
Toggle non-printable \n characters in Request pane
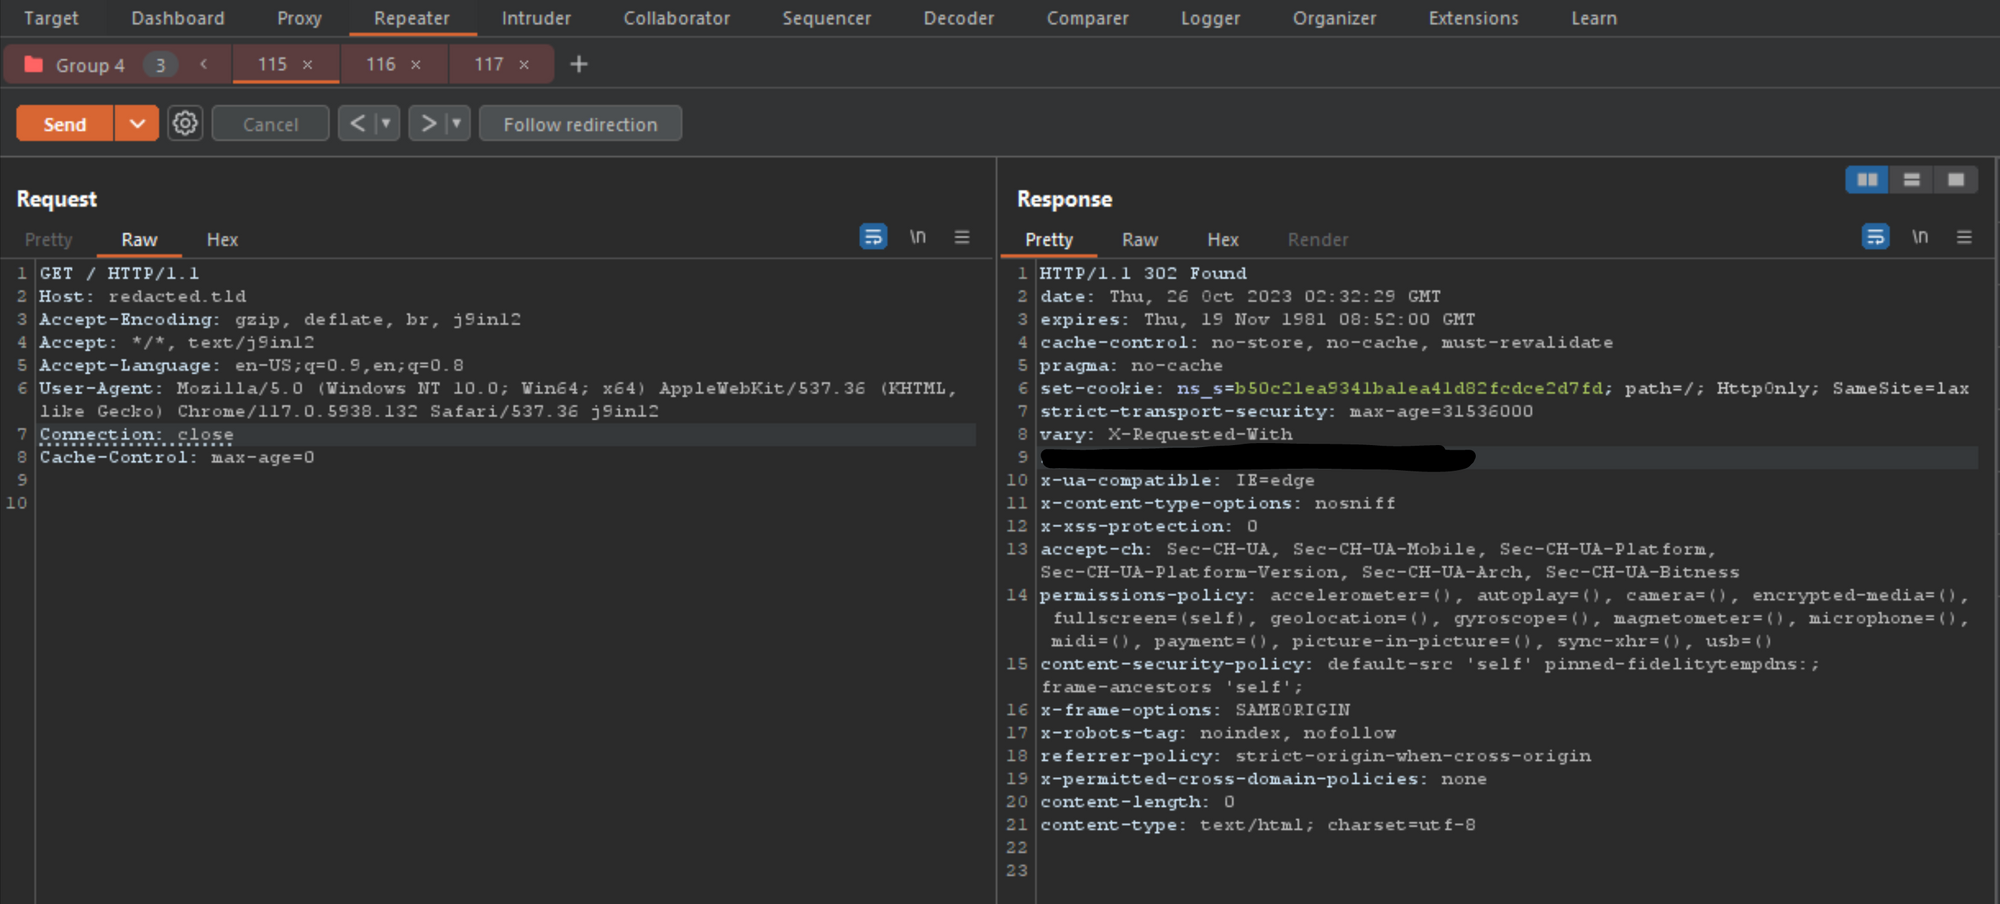918,237
